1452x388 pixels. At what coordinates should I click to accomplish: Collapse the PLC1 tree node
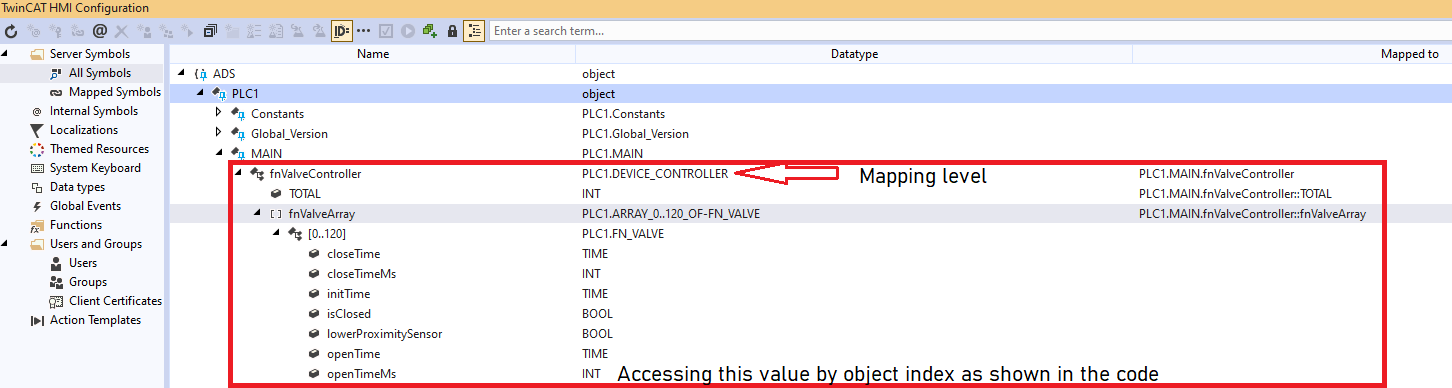click(200, 94)
